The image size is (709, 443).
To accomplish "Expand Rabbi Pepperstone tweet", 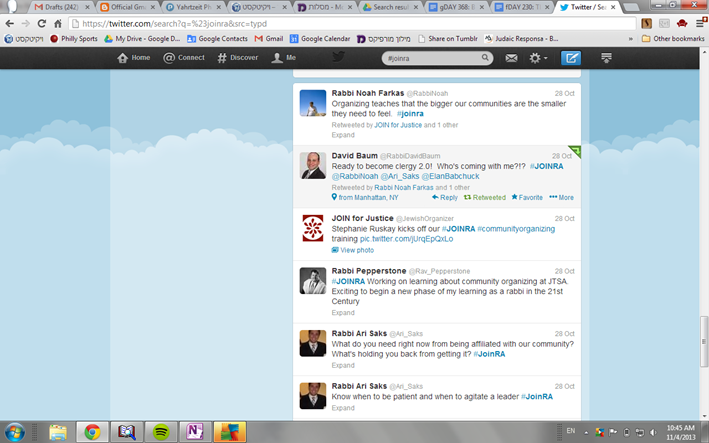I will 343,313.
